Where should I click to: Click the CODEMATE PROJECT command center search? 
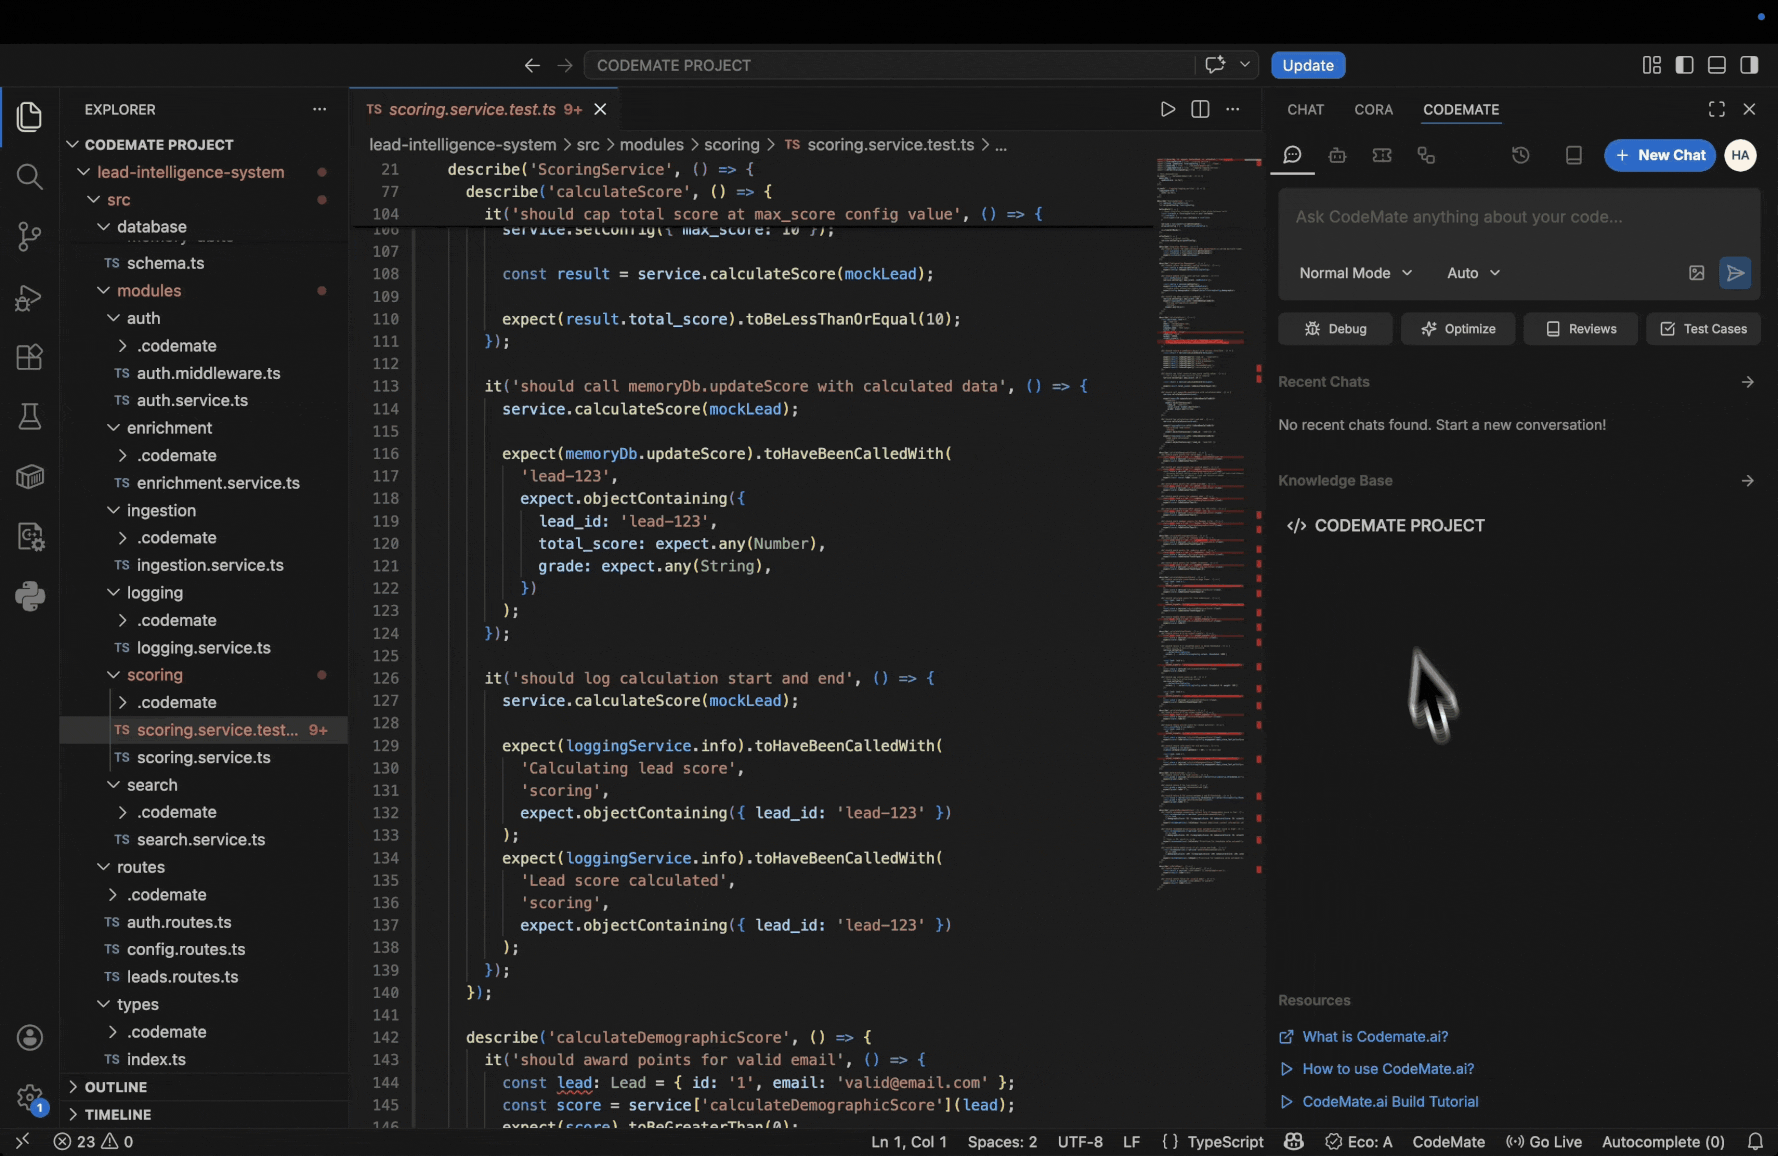[x=888, y=65]
